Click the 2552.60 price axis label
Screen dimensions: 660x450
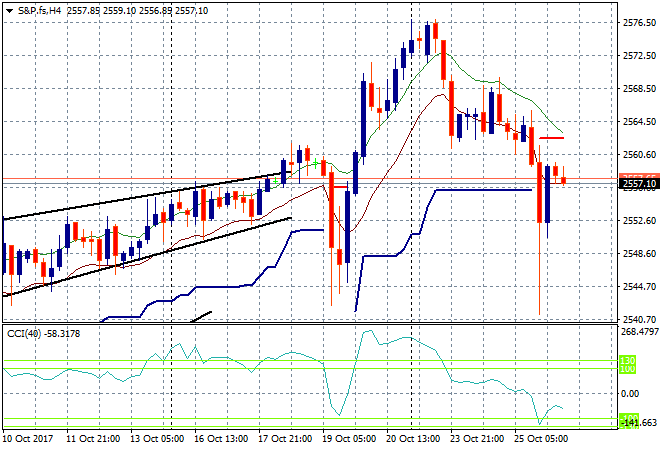tap(639, 221)
